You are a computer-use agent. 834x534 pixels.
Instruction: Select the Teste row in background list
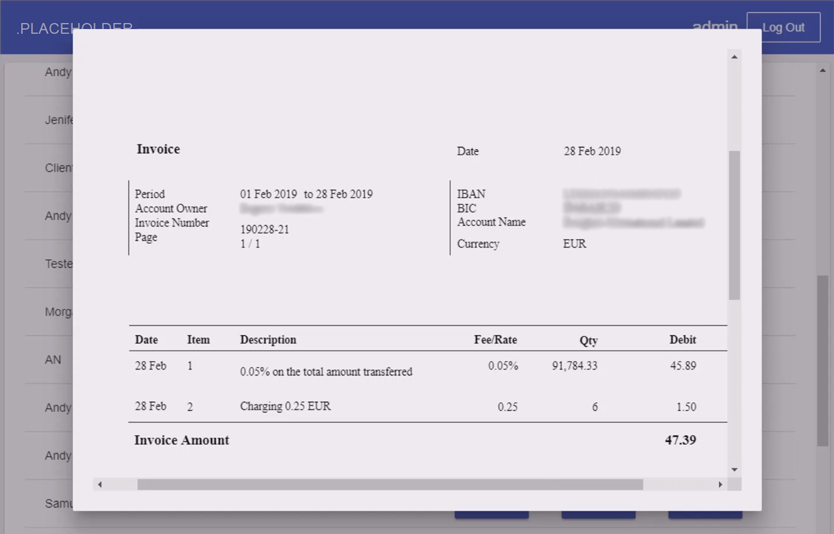pyautogui.click(x=59, y=264)
